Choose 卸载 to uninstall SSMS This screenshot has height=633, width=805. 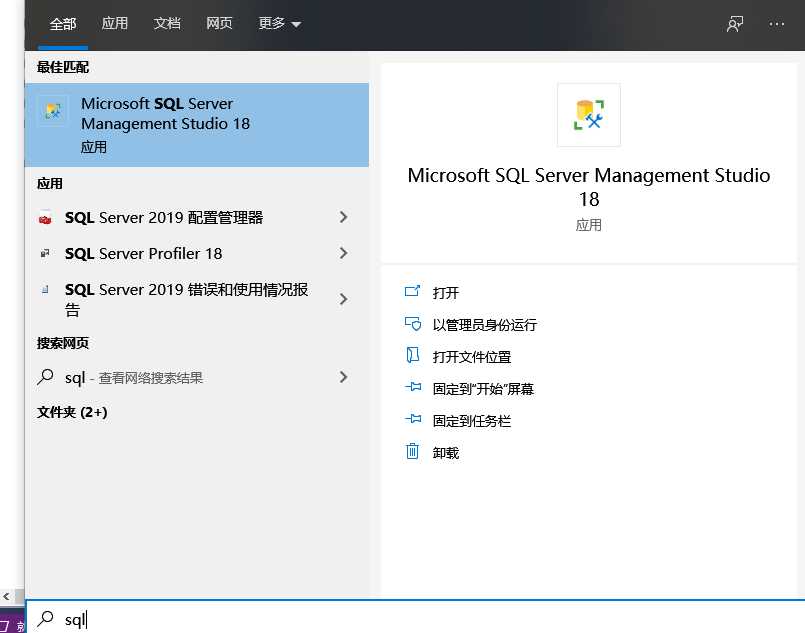(445, 452)
